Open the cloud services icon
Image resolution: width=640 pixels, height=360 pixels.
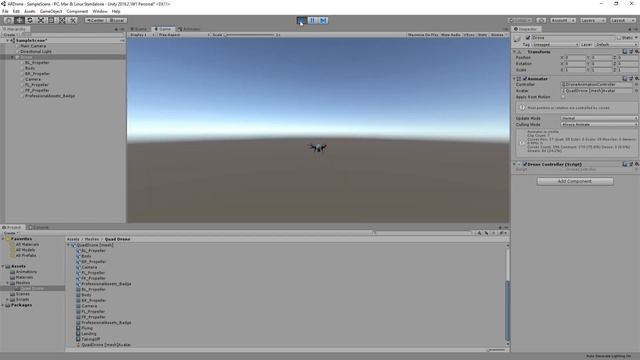[x=541, y=20]
